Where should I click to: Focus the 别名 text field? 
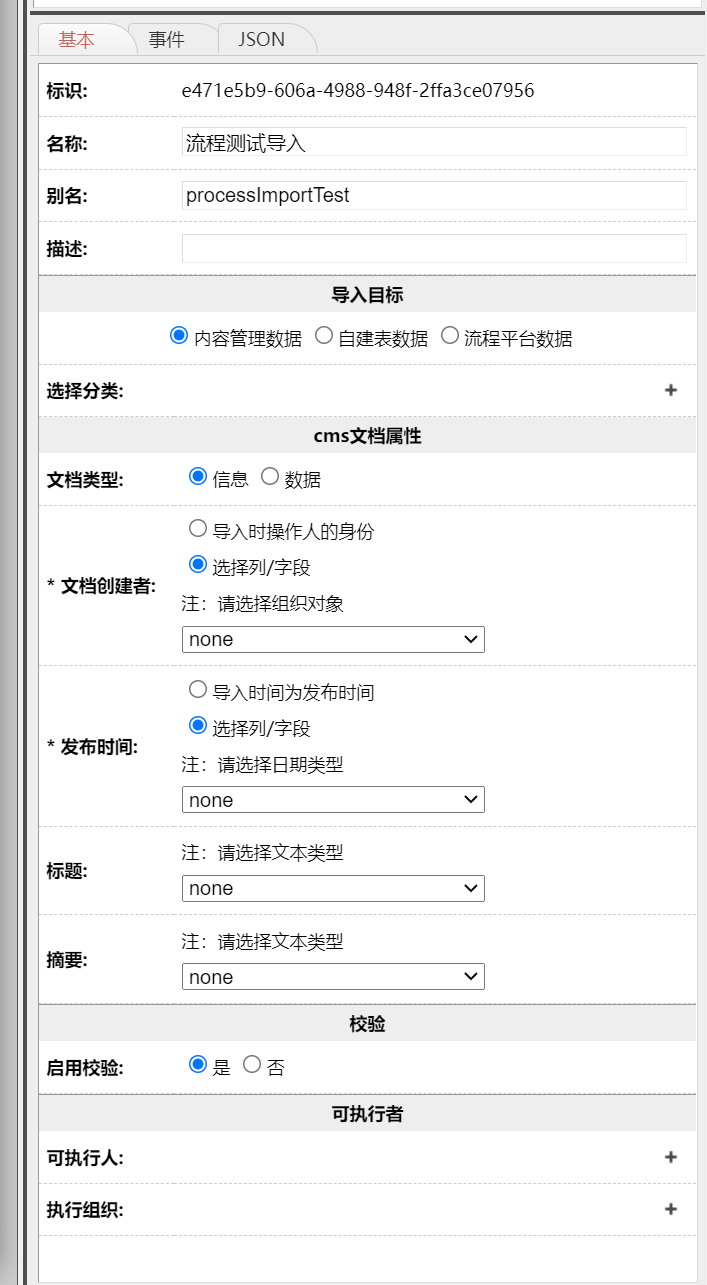click(434, 195)
